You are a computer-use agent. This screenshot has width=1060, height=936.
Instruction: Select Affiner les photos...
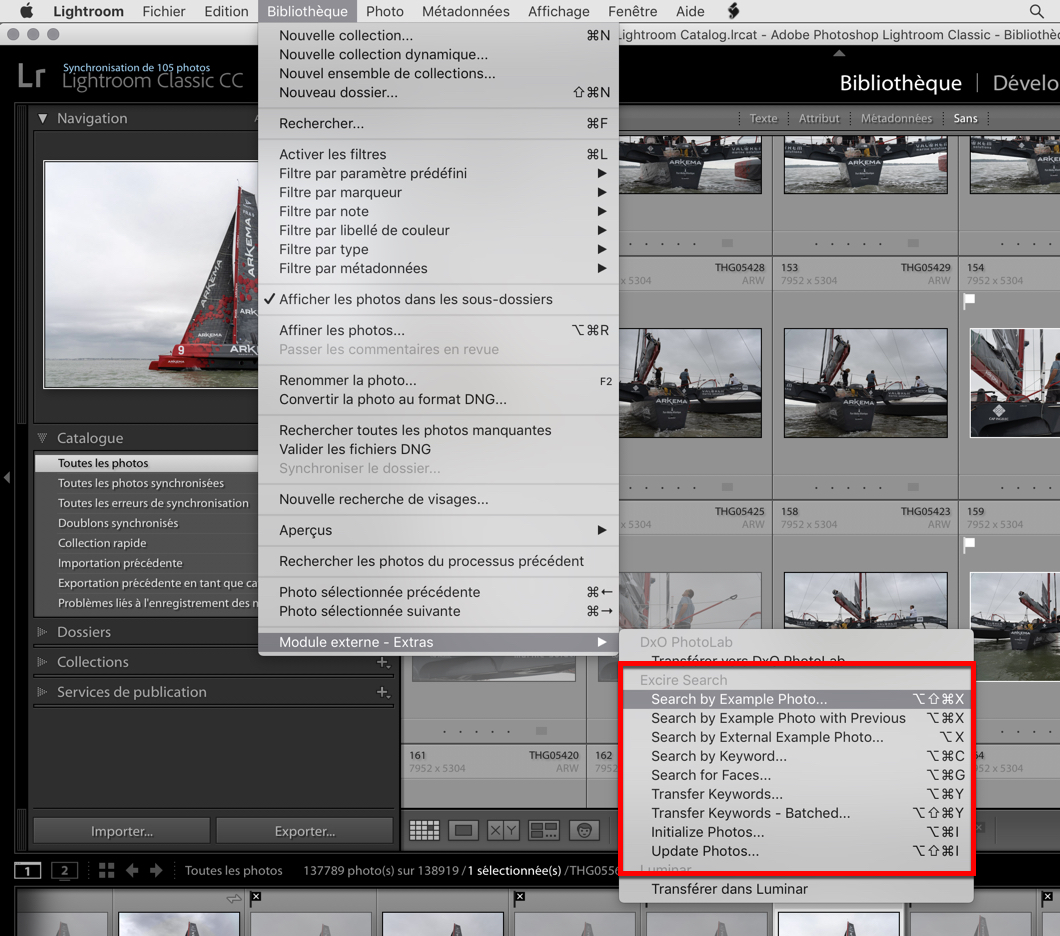(x=438, y=330)
